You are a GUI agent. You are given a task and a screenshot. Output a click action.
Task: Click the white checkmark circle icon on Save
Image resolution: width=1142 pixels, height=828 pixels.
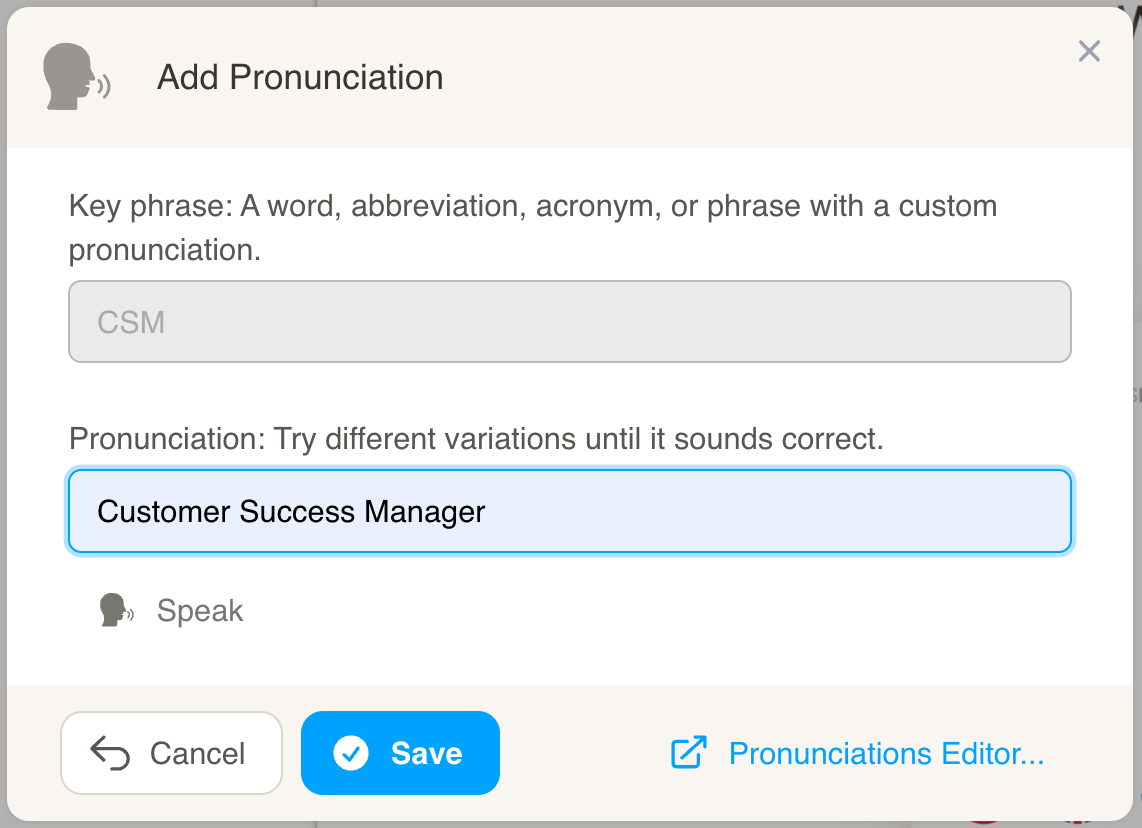351,753
